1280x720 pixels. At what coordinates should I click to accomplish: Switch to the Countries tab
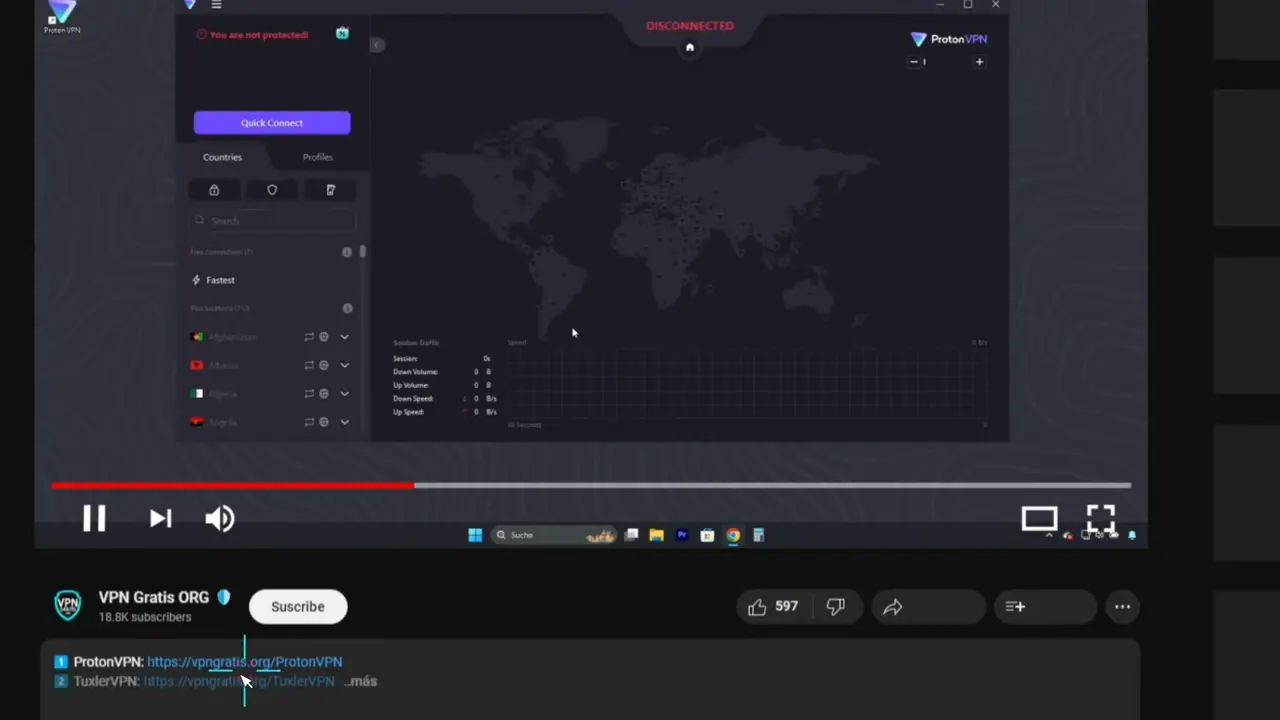coord(222,157)
